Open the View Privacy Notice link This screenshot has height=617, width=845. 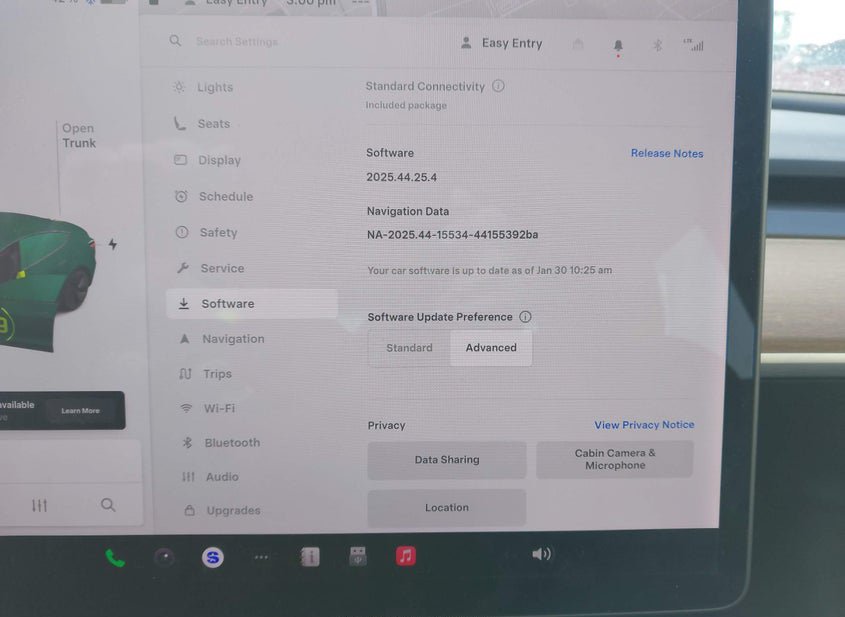point(644,425)
